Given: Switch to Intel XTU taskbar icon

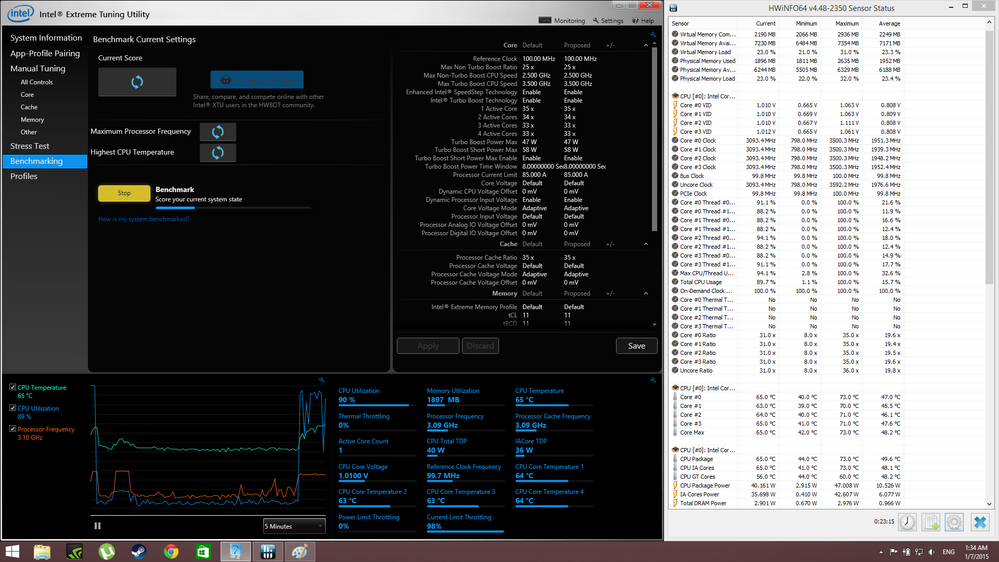Looking at the screenshot, I should tap(235, 552).
